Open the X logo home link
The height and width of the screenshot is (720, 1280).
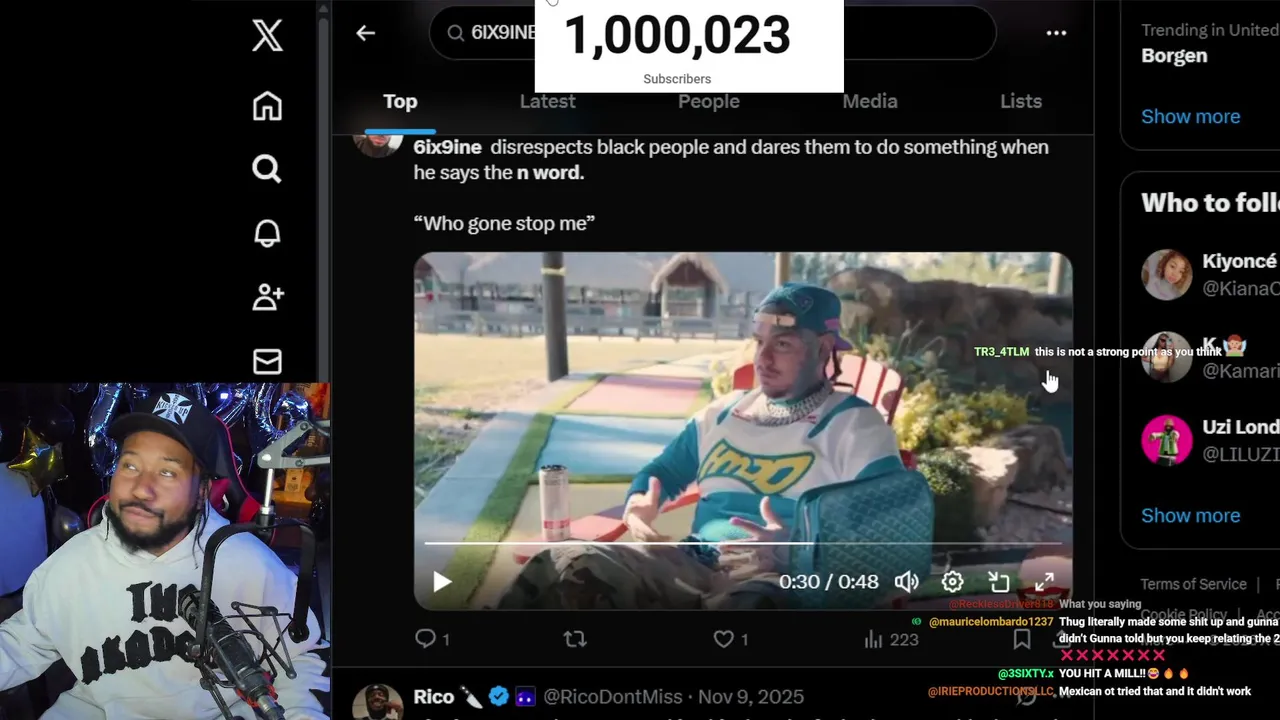tap(267, 35)
